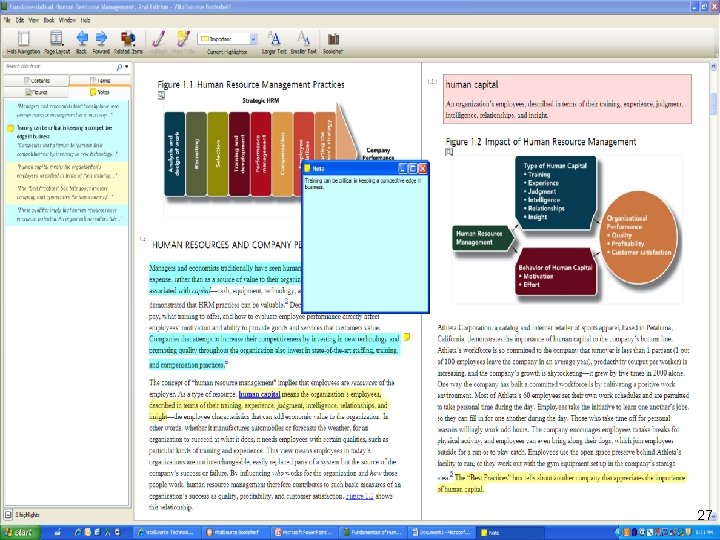Open the Book menu
The height and width of the screenshot is (540, 720).
(x=49, y=20)
